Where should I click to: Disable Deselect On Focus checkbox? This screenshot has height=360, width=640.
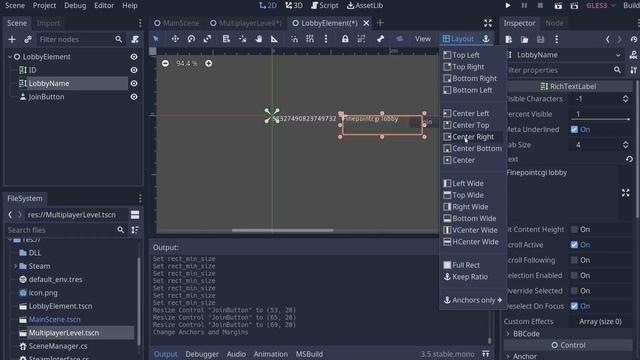click(x=574, y=306)
